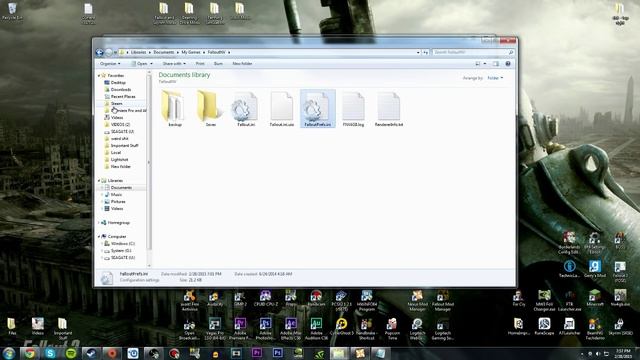
Task: Open the address bar history dropdown
Action: pos(418,52)
